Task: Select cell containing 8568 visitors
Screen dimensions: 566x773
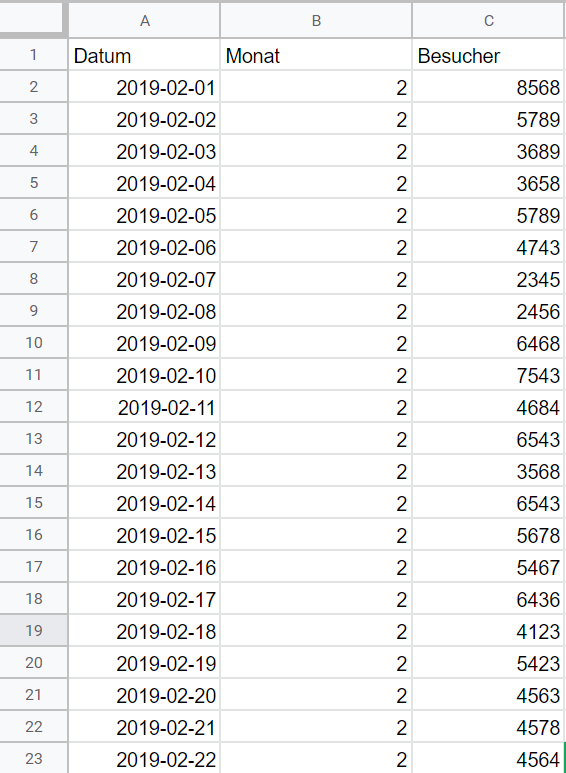Action: pyautogui.click(x=489, y=87)
